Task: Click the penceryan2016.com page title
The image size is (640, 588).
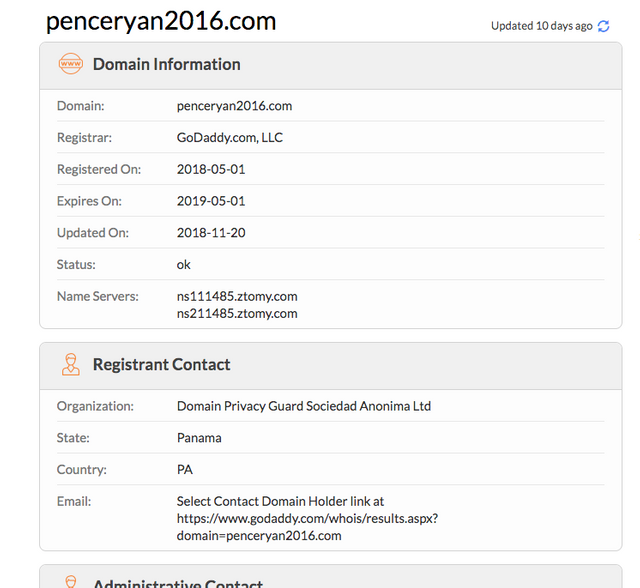Action: click(161, 21)
